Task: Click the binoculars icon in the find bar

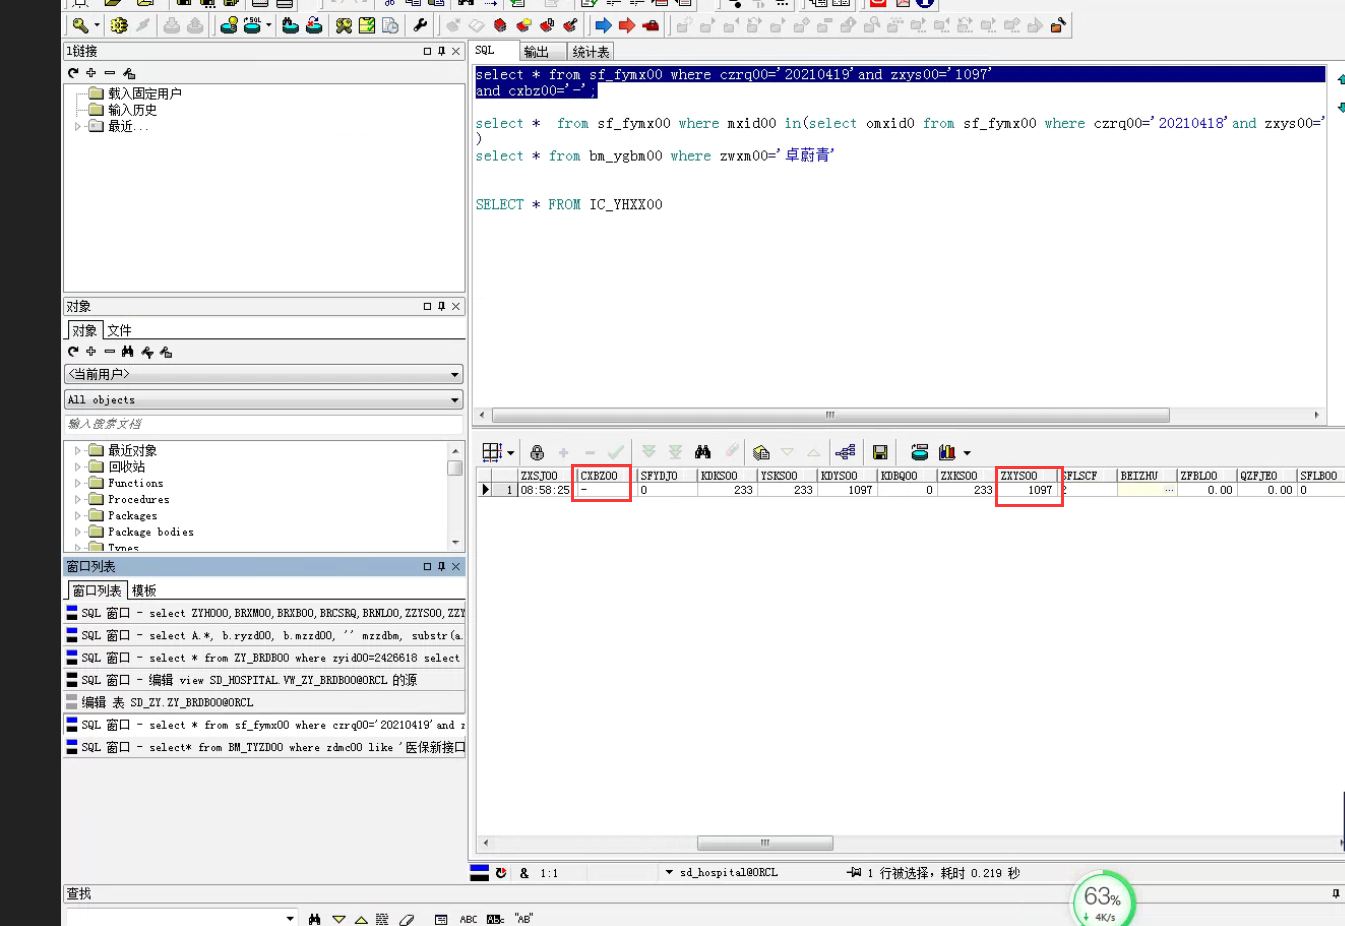Action: pyautogui.click(x=315, y=919)
